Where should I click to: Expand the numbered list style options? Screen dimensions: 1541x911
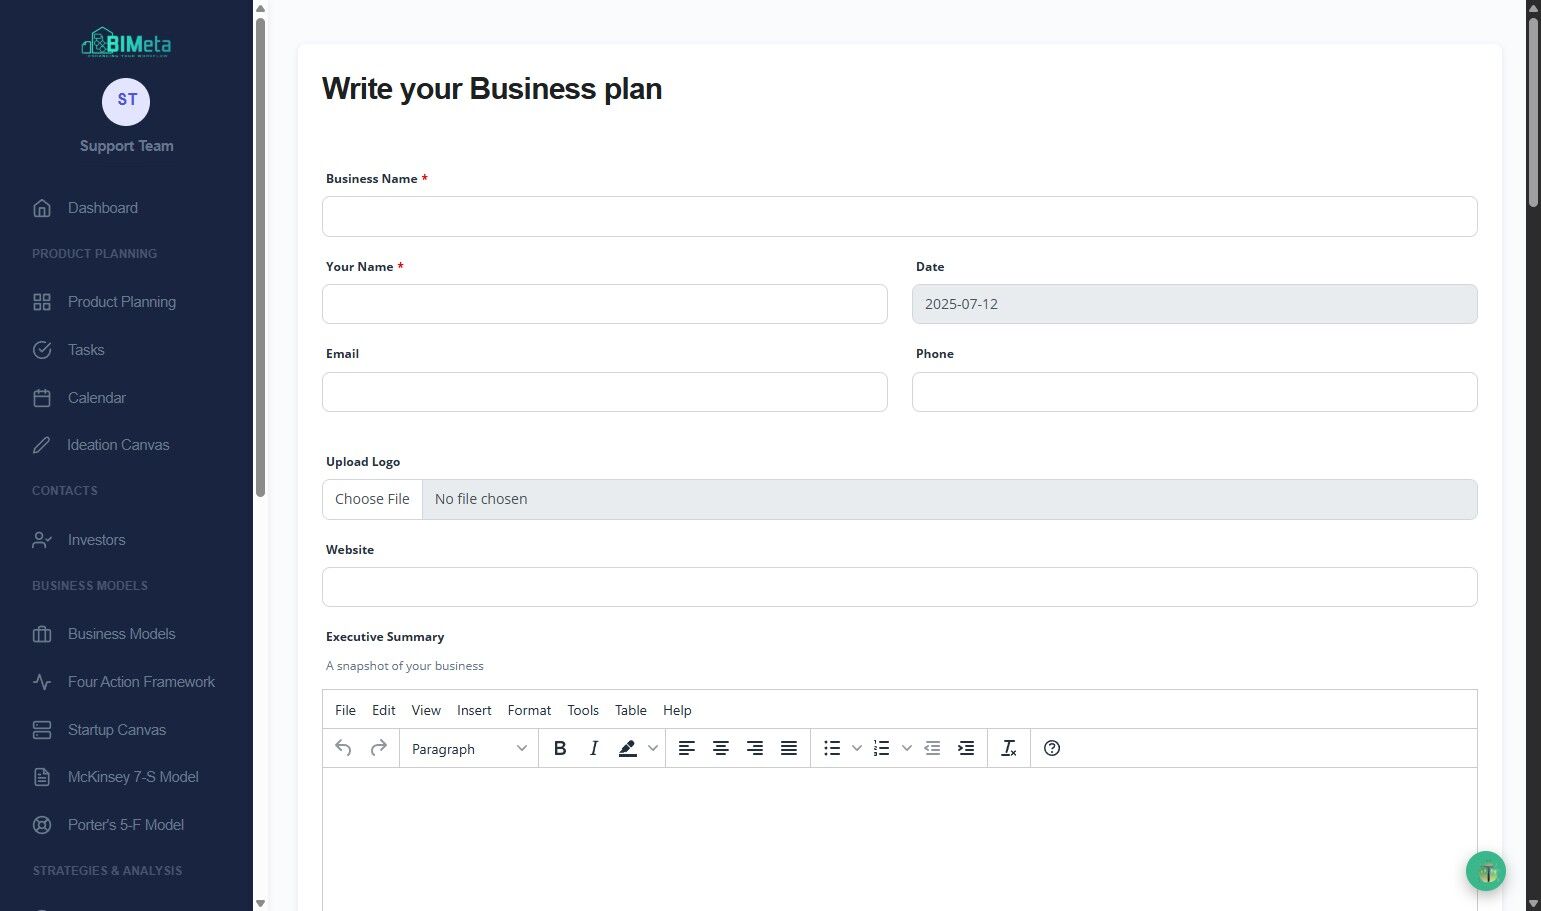click(x=907, y=748)
